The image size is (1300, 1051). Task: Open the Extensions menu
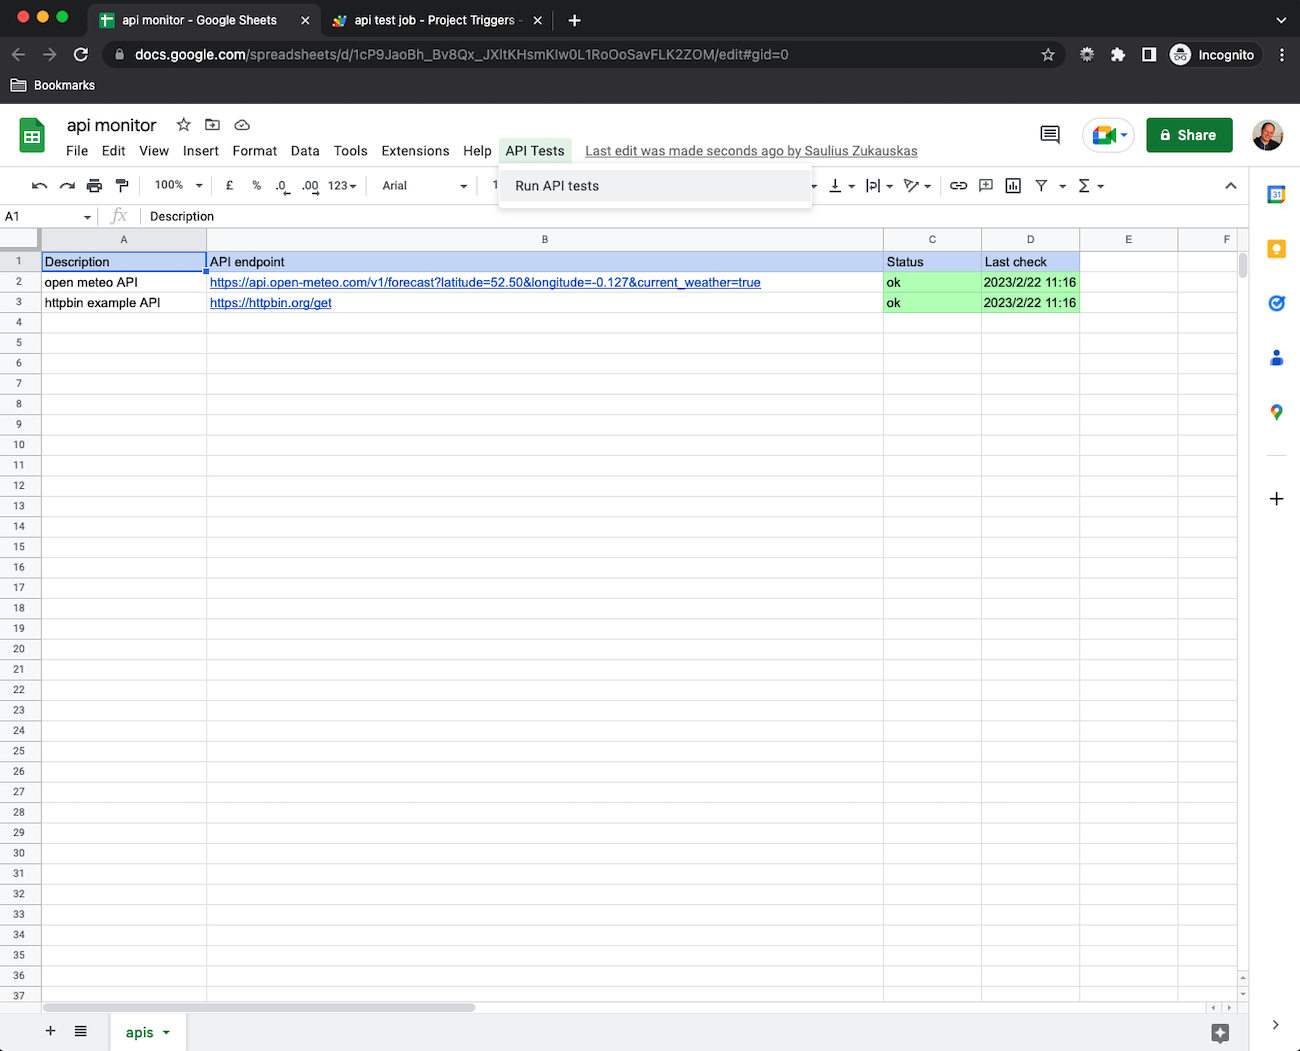point(415,151)
